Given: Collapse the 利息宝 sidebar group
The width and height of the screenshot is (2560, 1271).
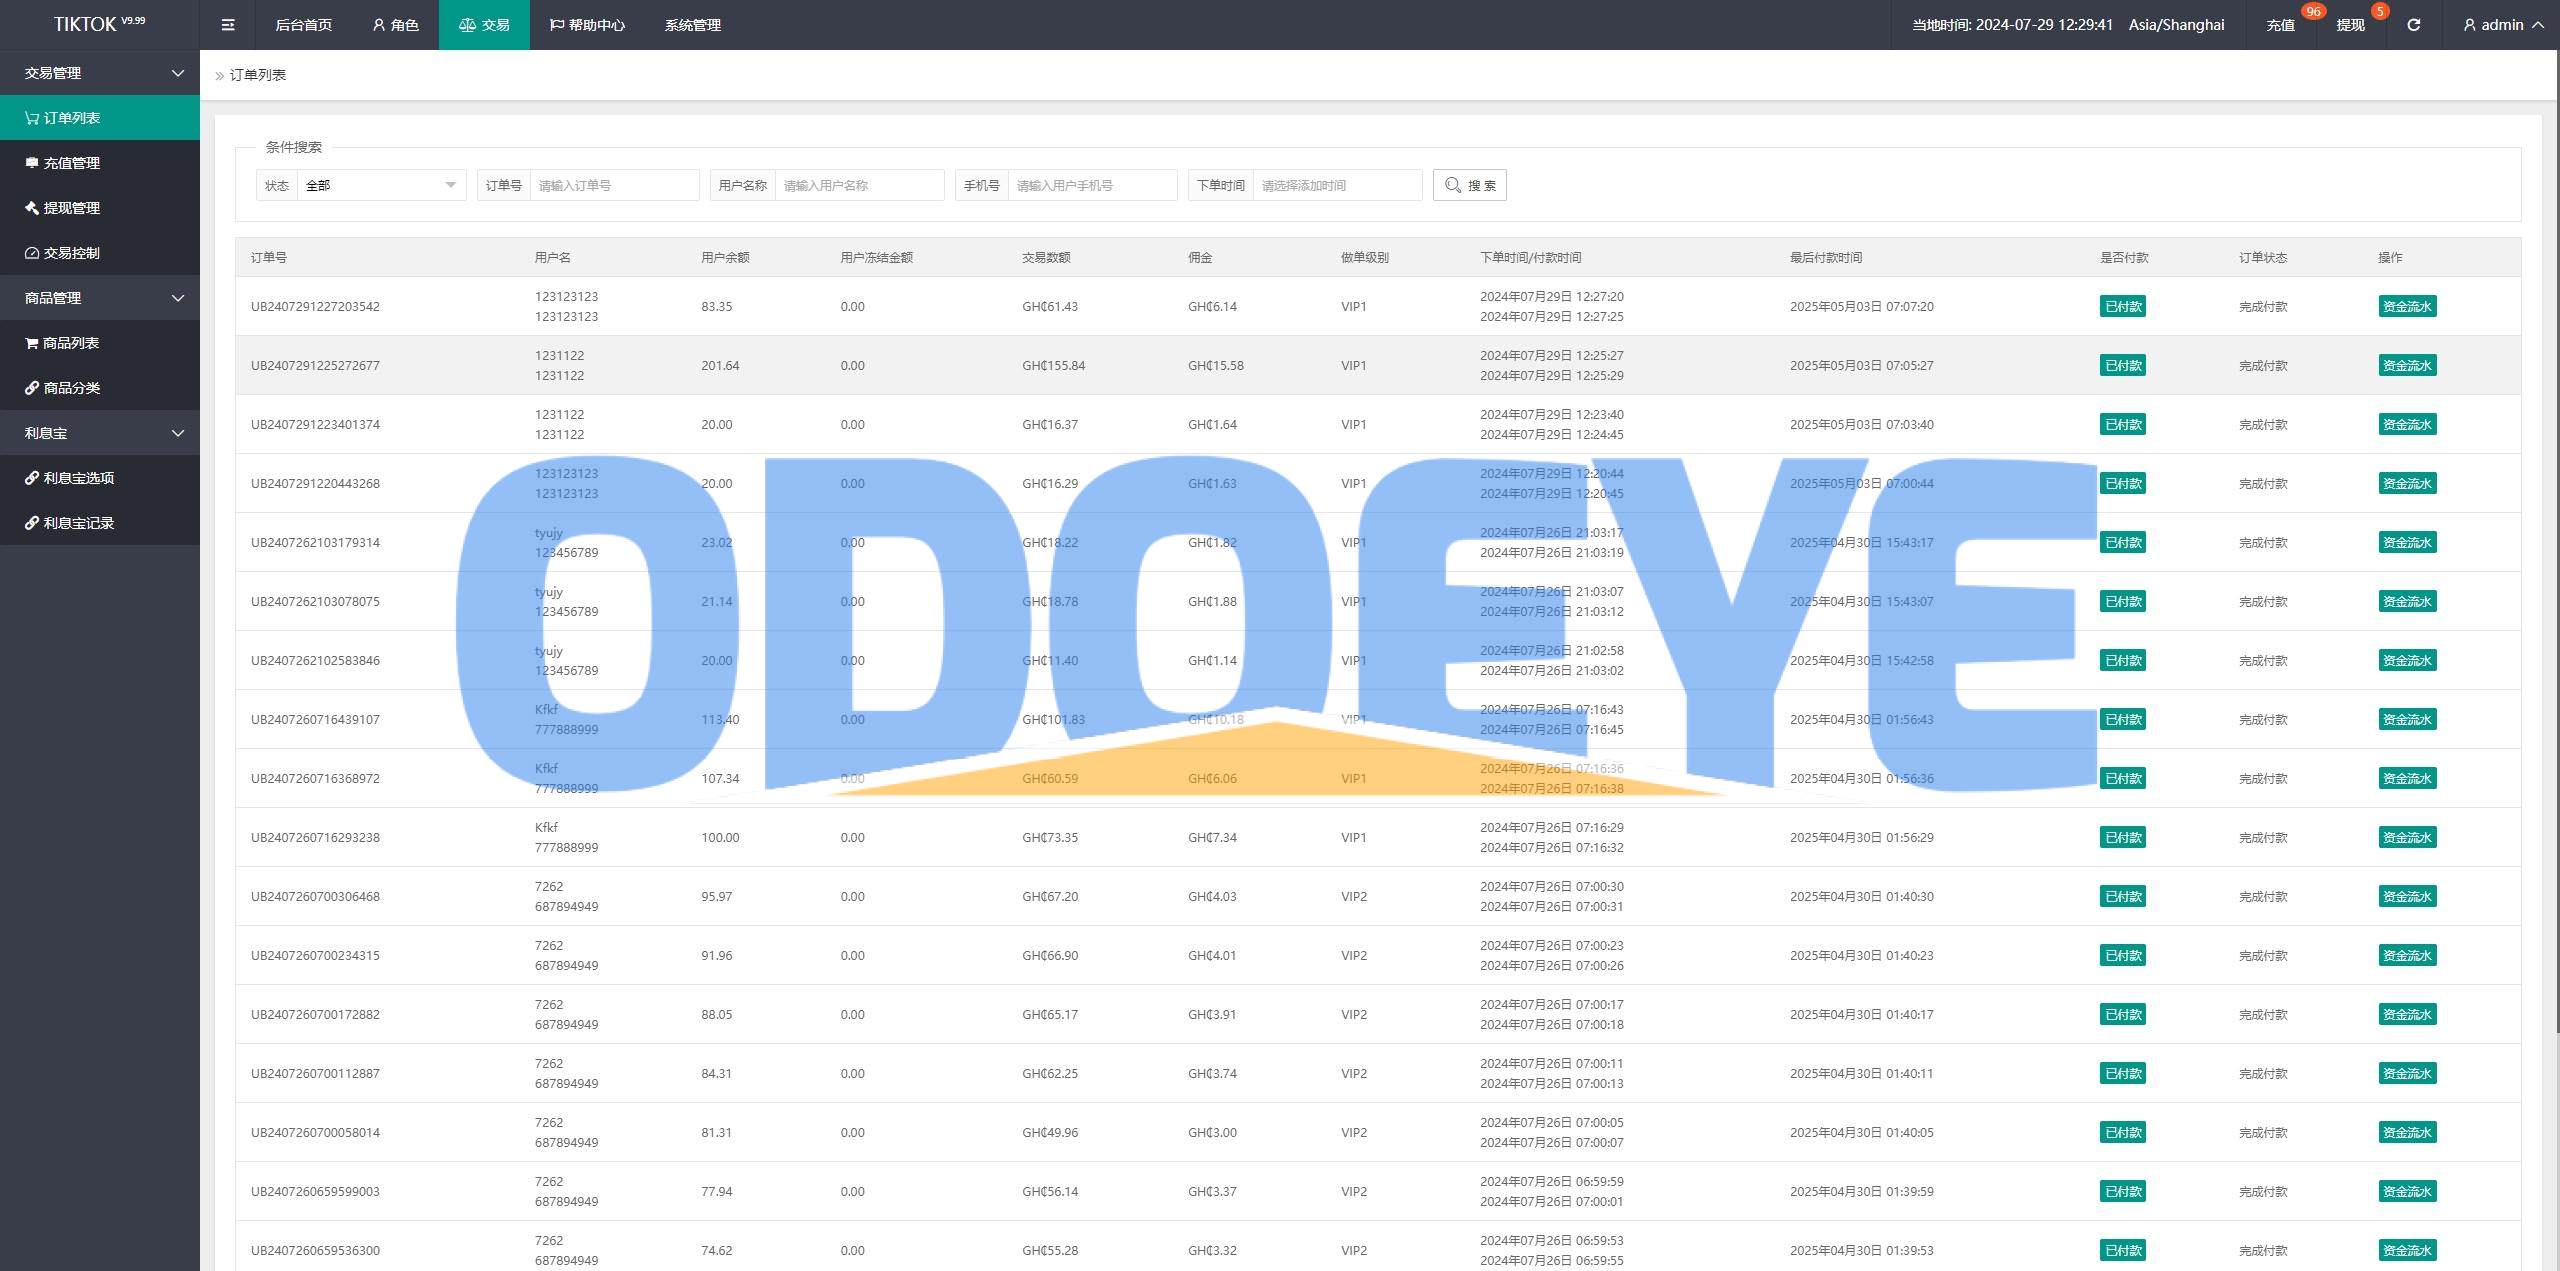Looking at the screenshot, I should 100,433.
